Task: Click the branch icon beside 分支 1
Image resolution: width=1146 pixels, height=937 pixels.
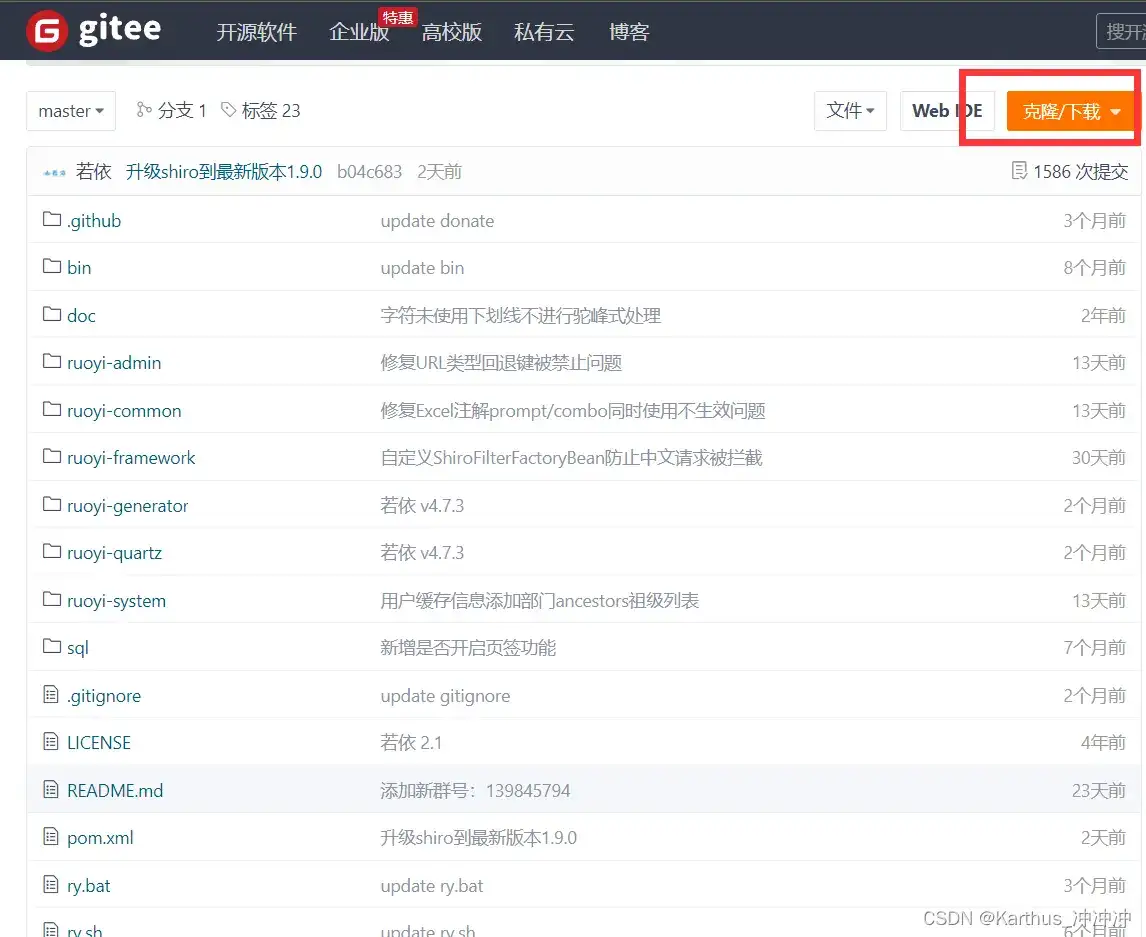Action: pyautogui.click(x=144, y=110)
